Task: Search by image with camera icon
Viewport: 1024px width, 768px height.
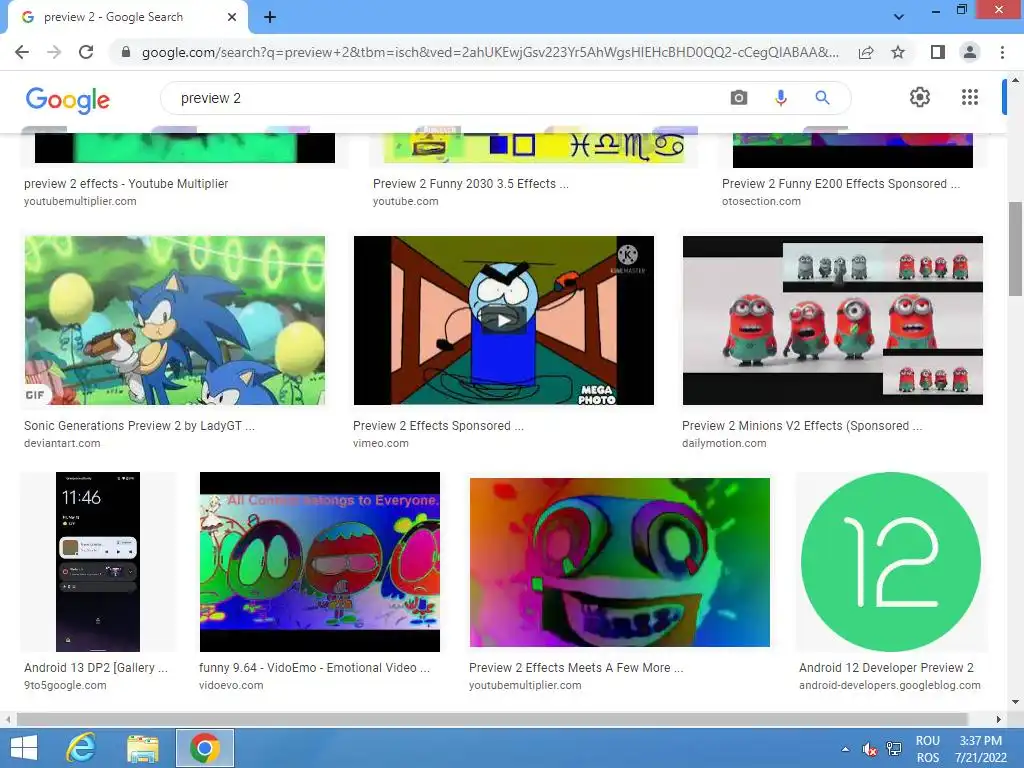Action: point(739,98)
